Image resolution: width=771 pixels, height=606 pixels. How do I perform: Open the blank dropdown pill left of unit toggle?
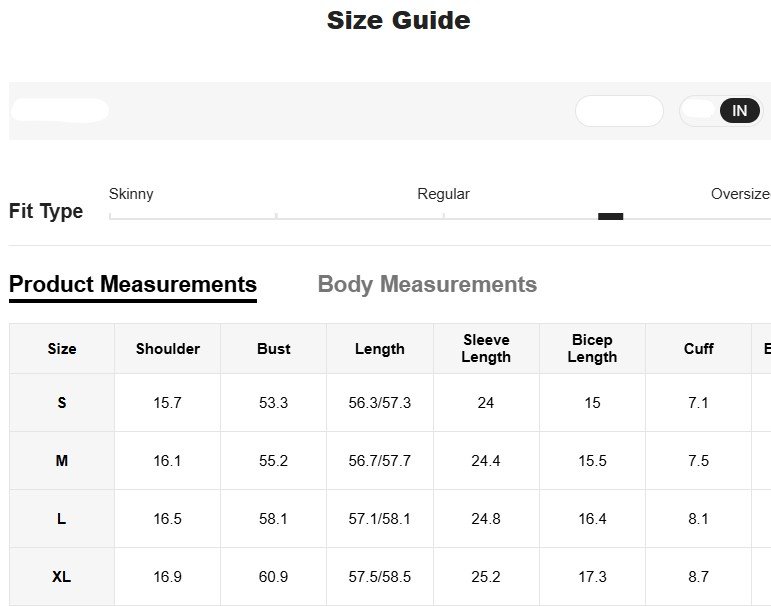[x=619, y=111]
